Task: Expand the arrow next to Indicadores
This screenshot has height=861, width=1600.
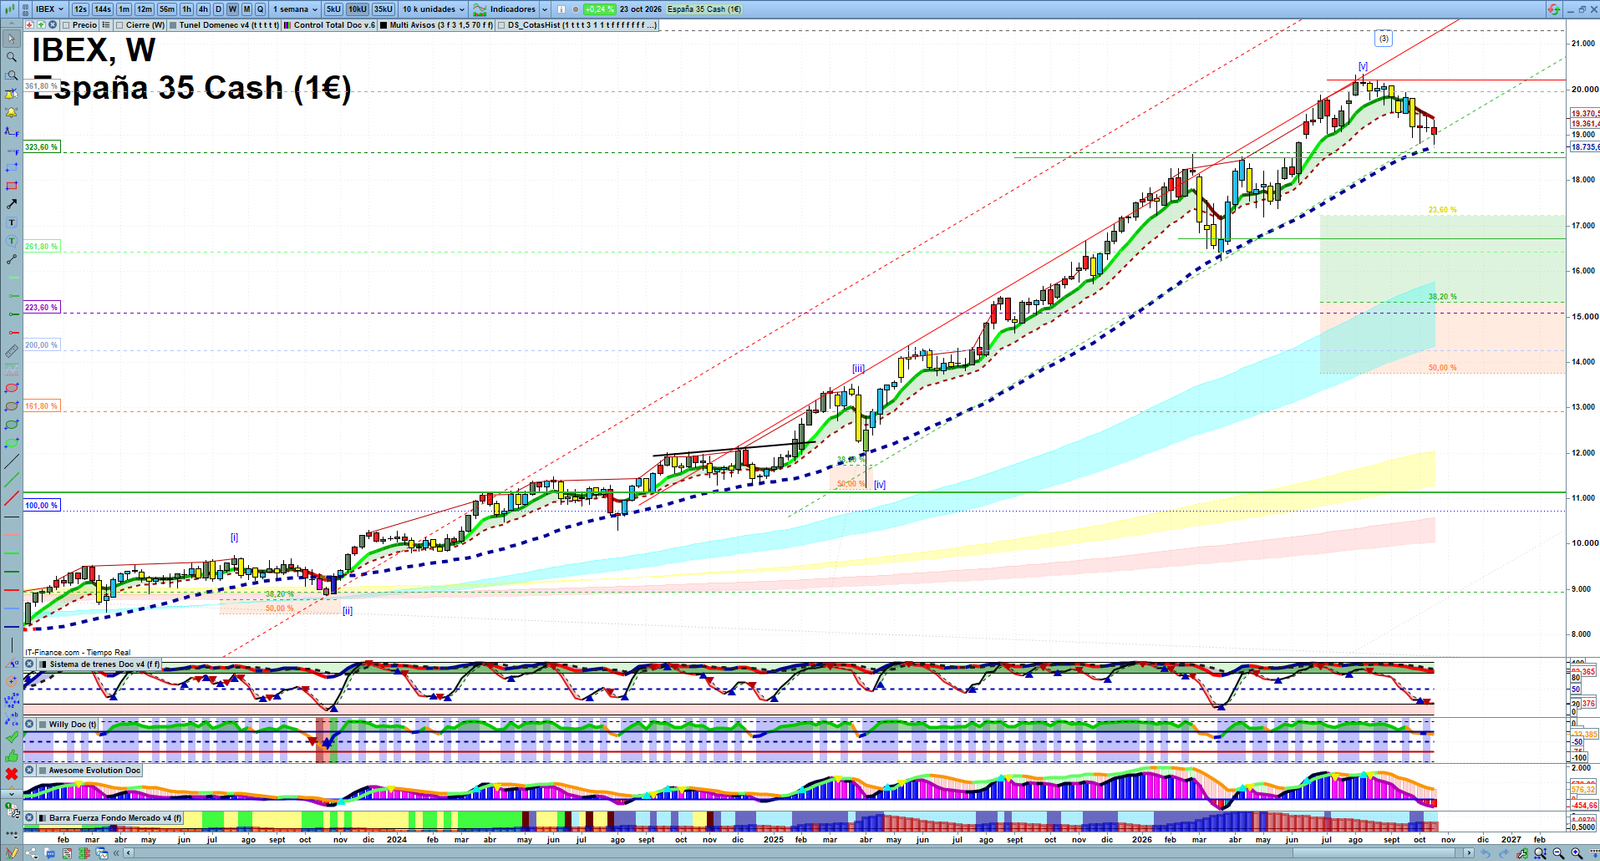Action: 544,9
